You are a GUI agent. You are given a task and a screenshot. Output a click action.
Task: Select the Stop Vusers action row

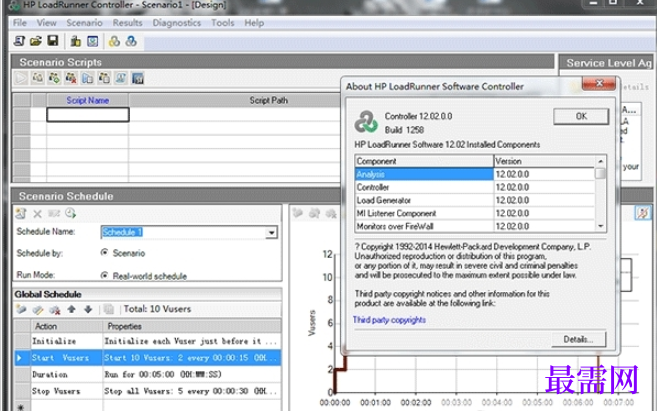coord(148,391)
